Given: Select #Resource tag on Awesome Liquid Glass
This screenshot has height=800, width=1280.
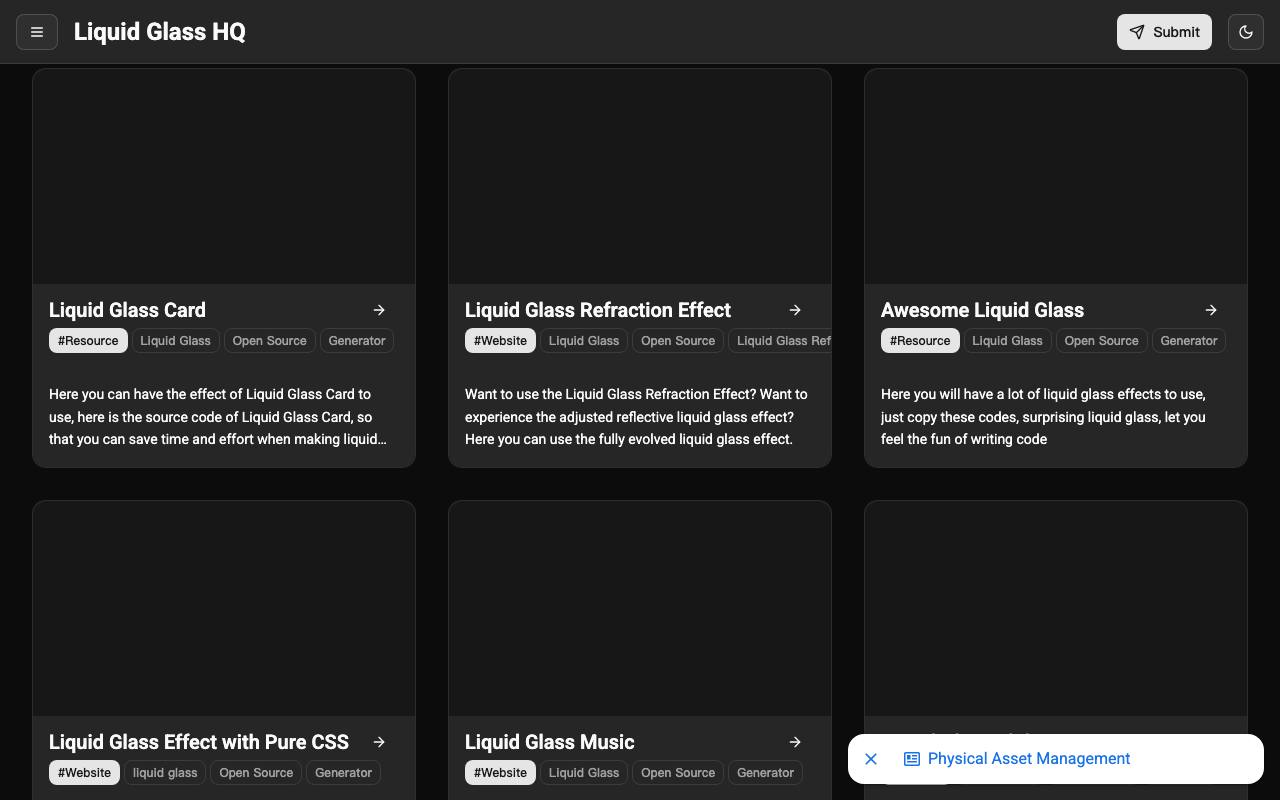Looking at the screenshot, I should tap(920, 341).
